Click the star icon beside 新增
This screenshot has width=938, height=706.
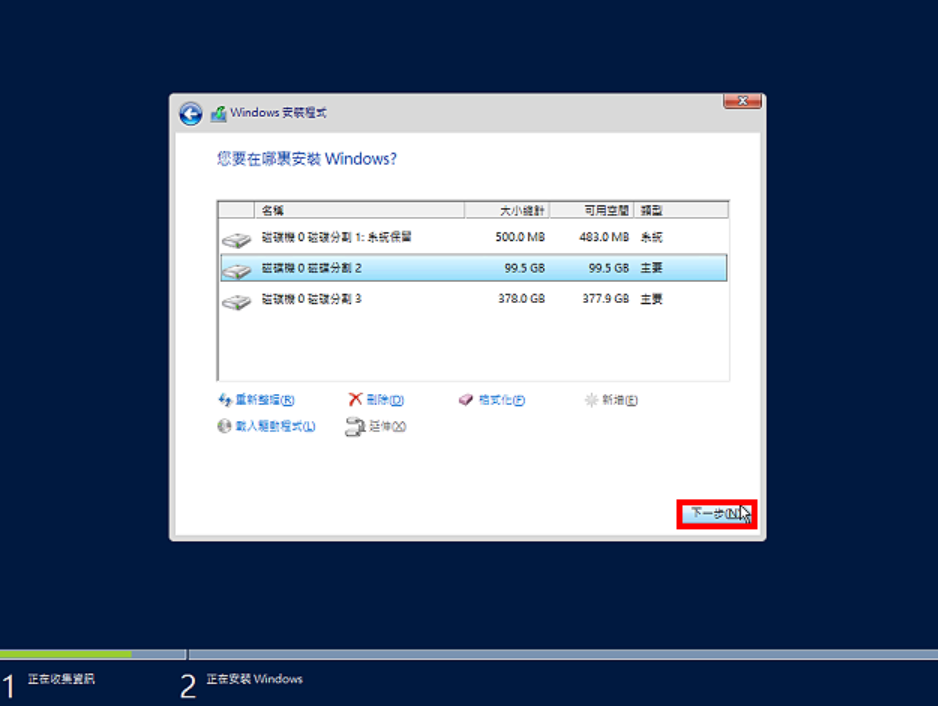[x=591, y=400]
